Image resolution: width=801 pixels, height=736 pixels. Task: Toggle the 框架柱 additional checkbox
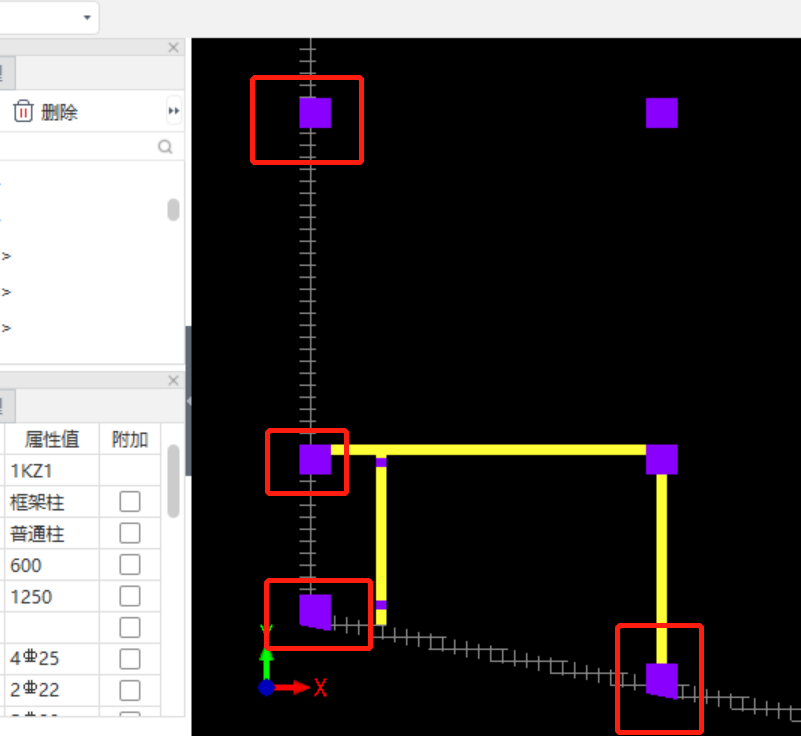coord(130,502)
